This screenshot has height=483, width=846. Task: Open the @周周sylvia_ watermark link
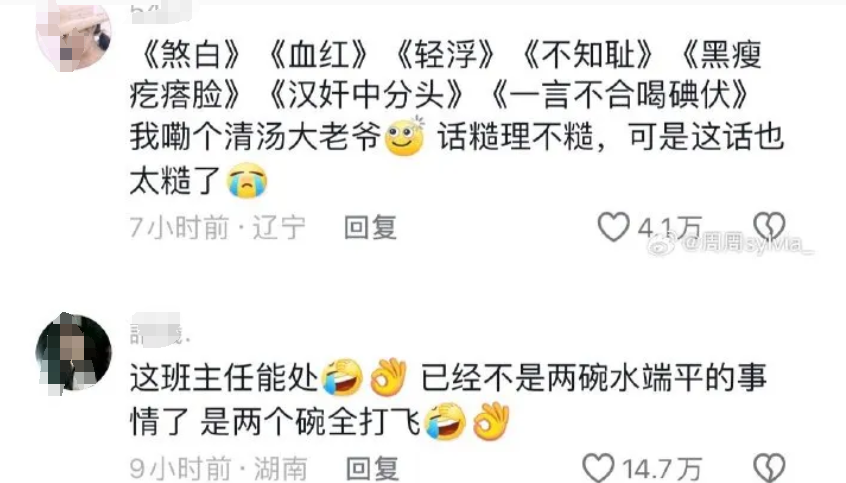coord(747,244)
